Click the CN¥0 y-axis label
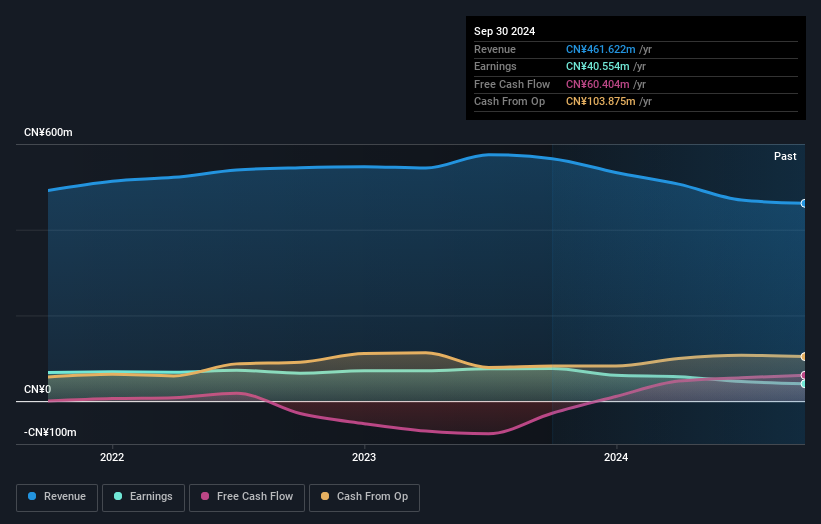This screenshot has height=524, width=821. coord(38,389)
